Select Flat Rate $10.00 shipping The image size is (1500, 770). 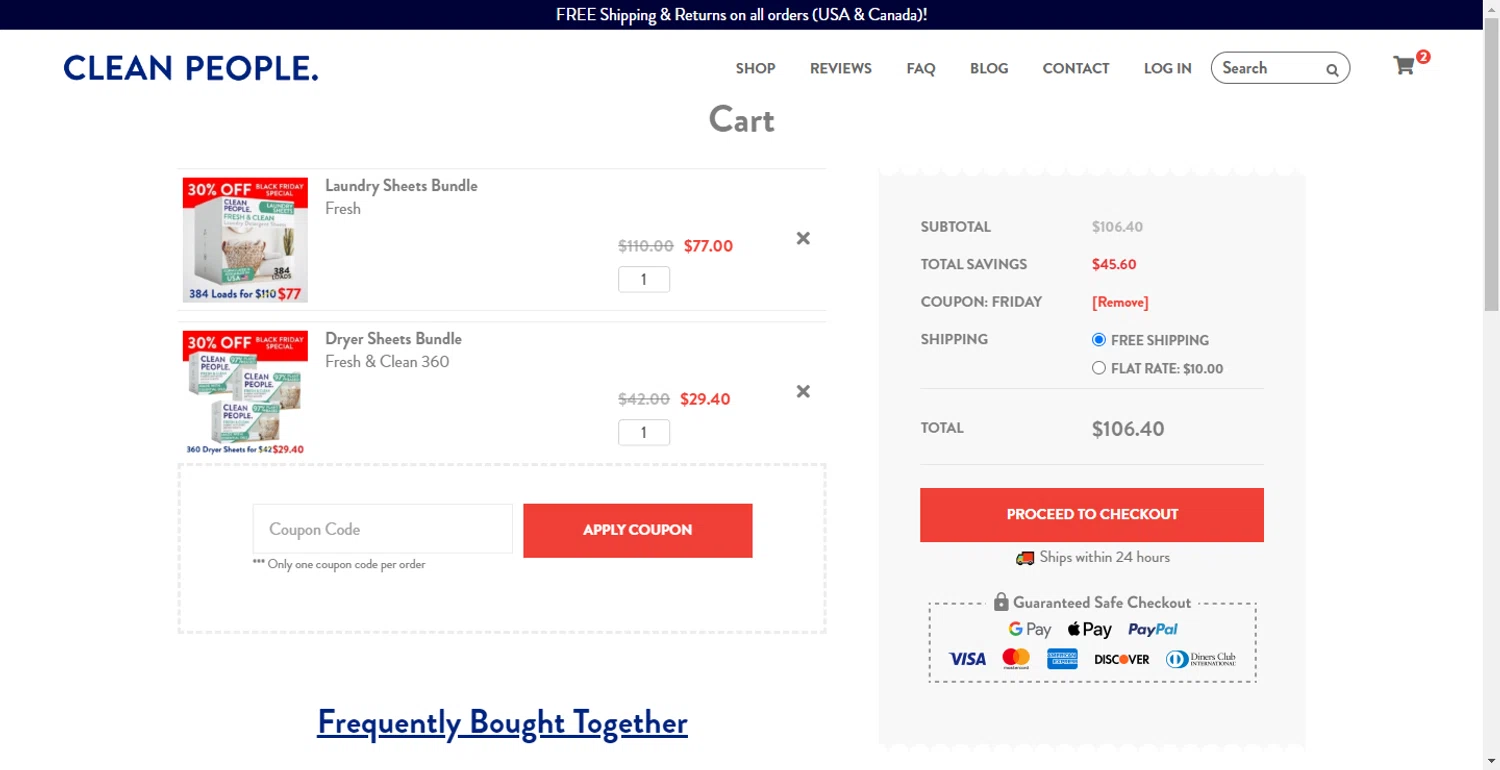[x=1099, y=368]
